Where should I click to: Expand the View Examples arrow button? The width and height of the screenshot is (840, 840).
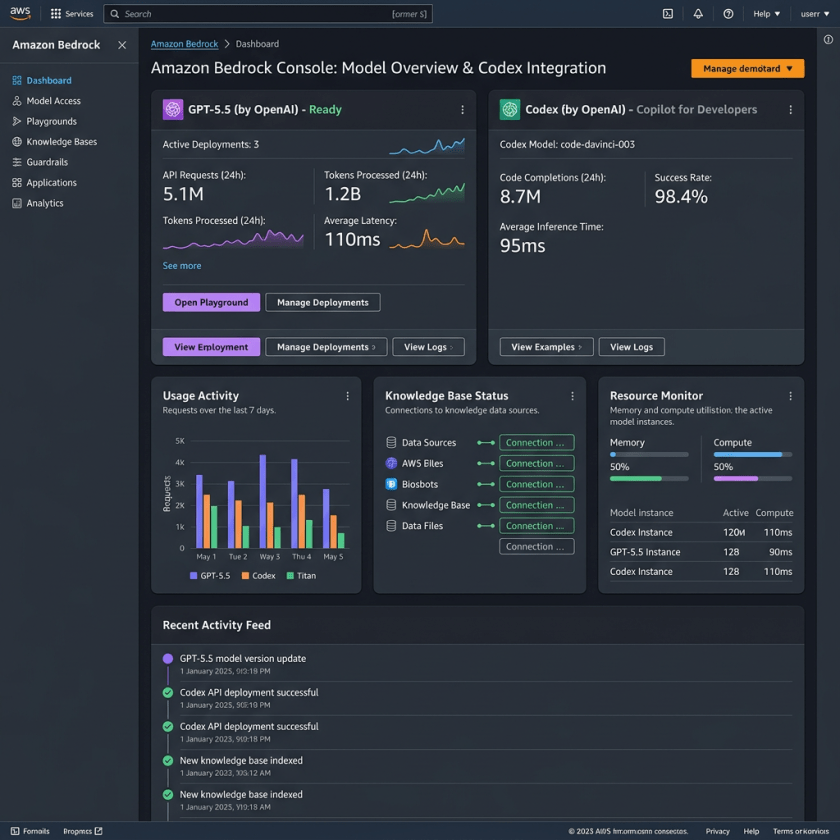point(546,347)
